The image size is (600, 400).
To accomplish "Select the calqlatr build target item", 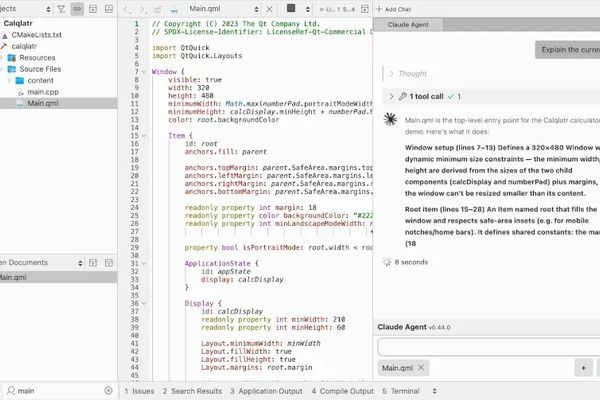I will click(24, 46).
